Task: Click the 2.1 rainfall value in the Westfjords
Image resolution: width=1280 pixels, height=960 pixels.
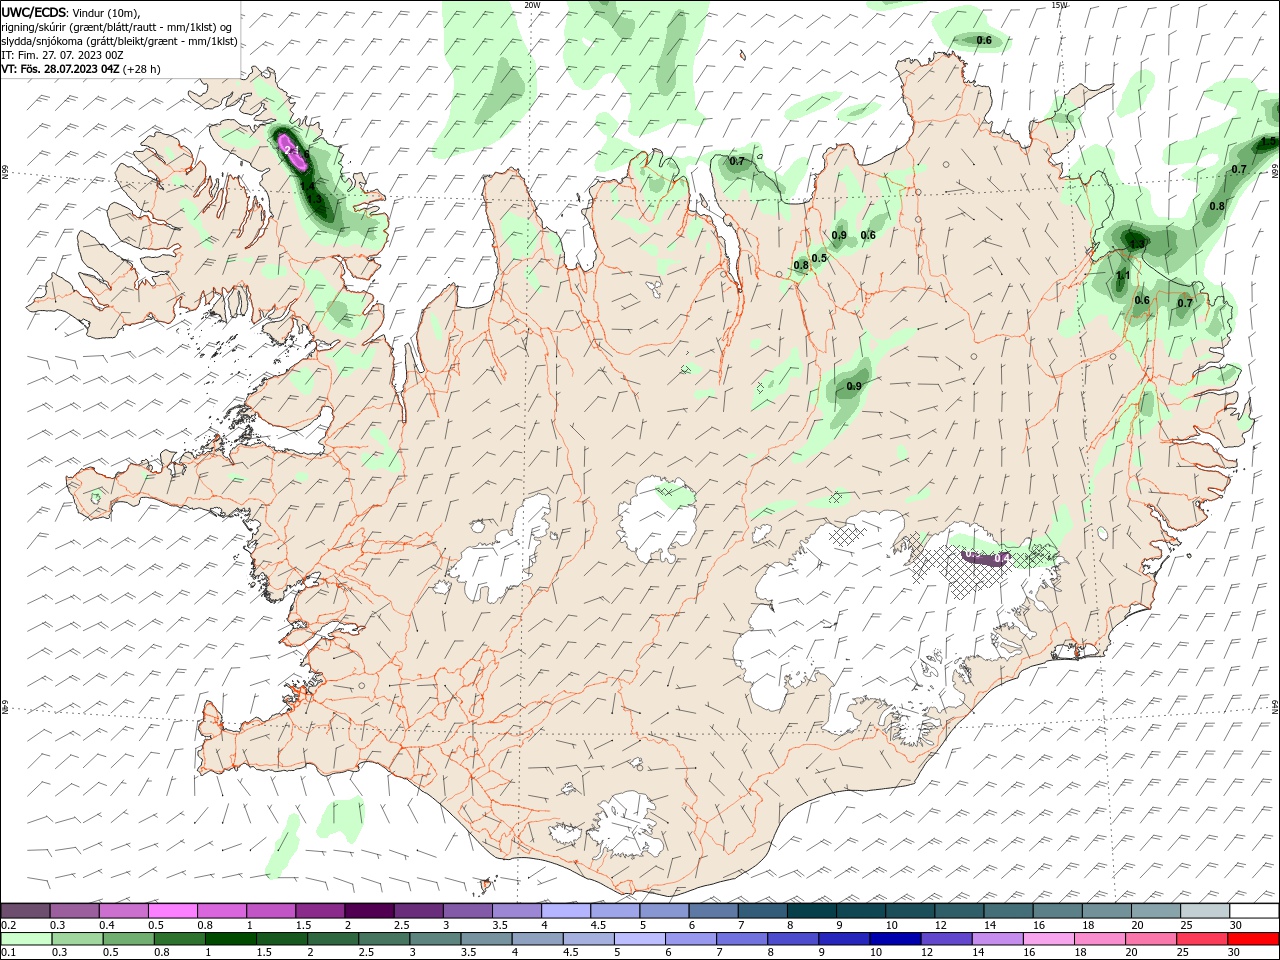Action: (x=292, y=150)
